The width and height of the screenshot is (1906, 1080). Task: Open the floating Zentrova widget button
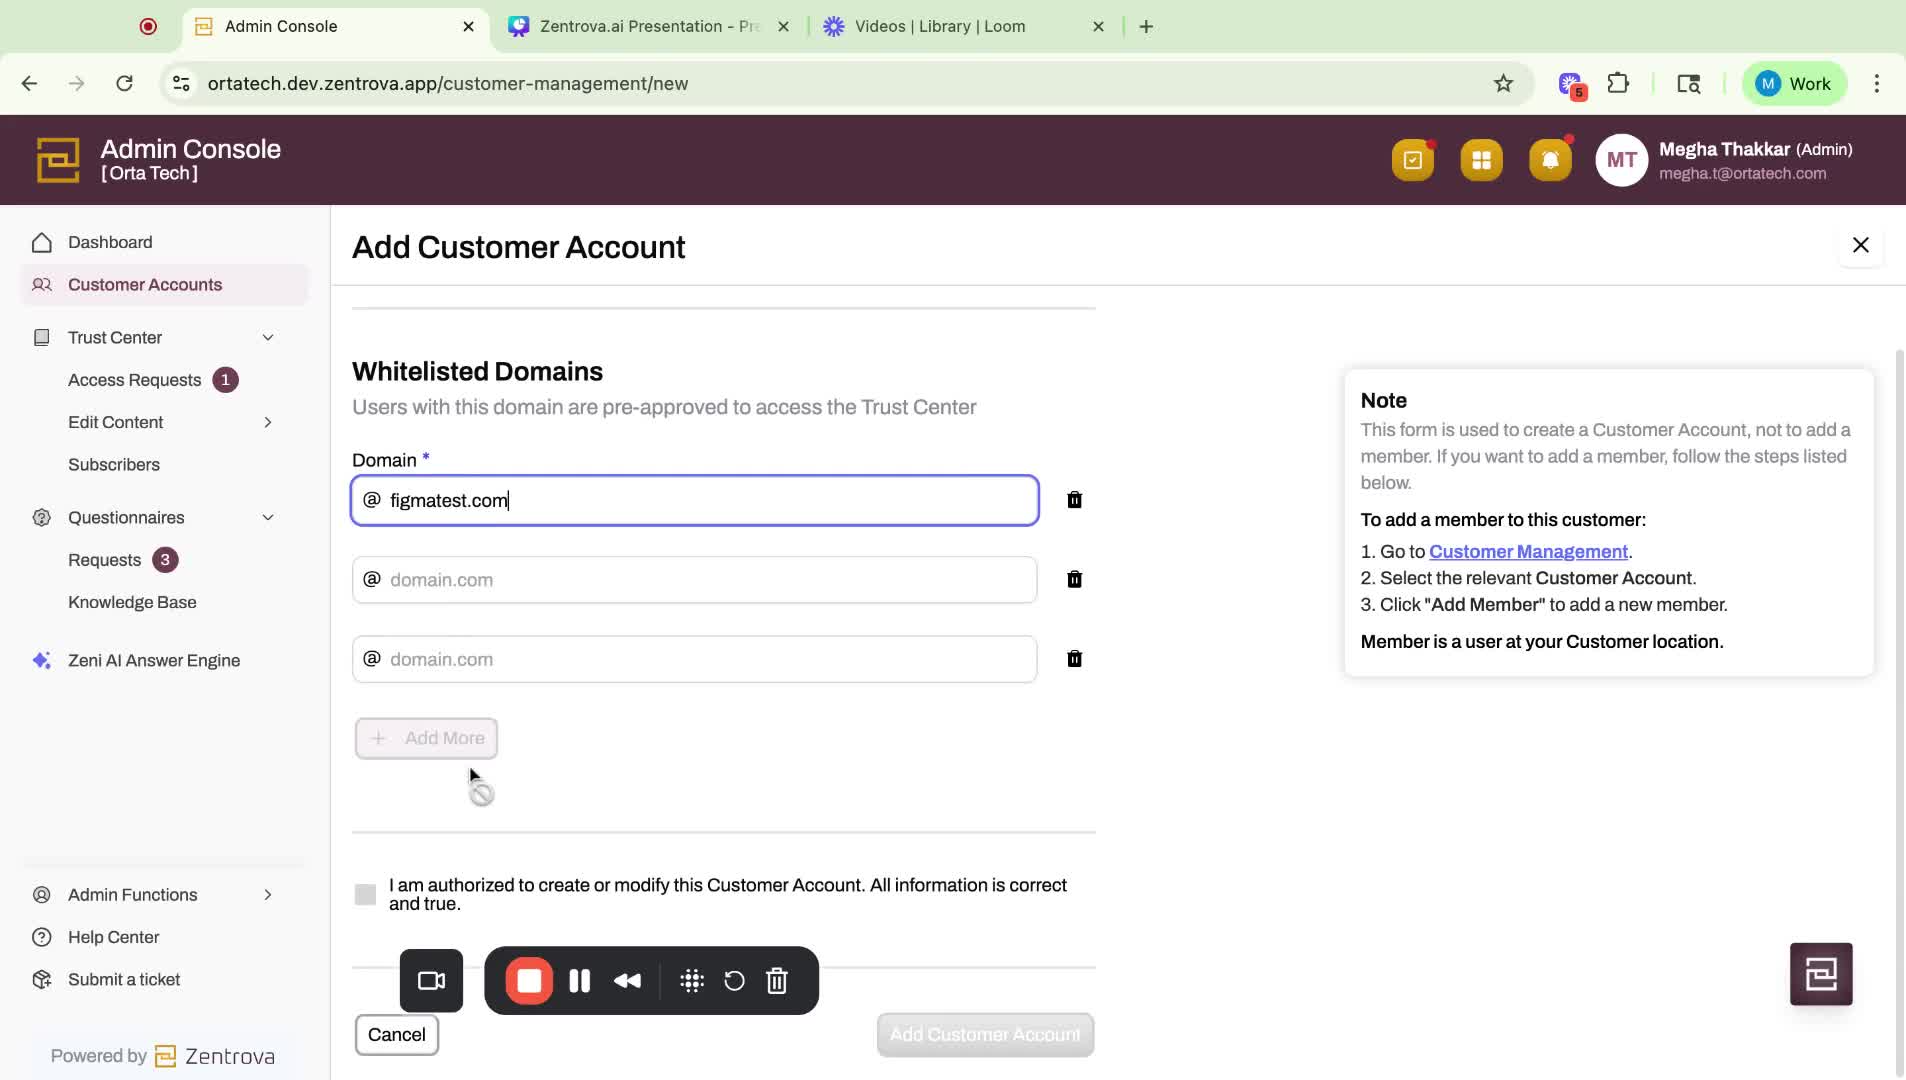coord(1821,974)
